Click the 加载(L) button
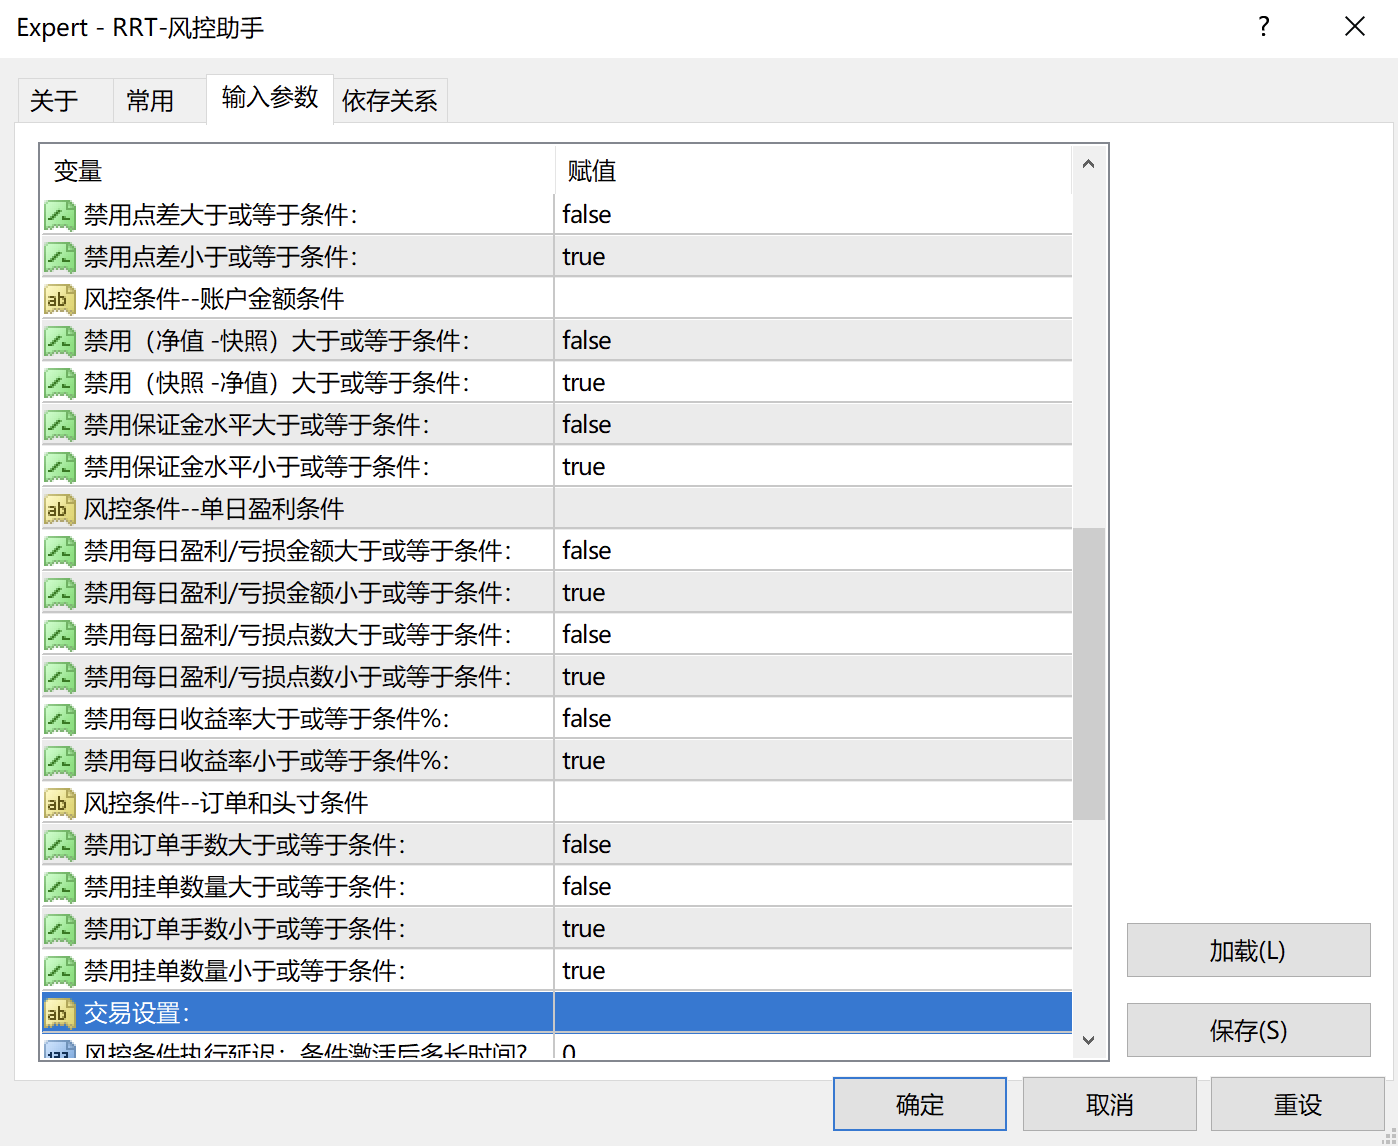Viewport: 1398px width, 1146px height. (x=1247, y=950)
